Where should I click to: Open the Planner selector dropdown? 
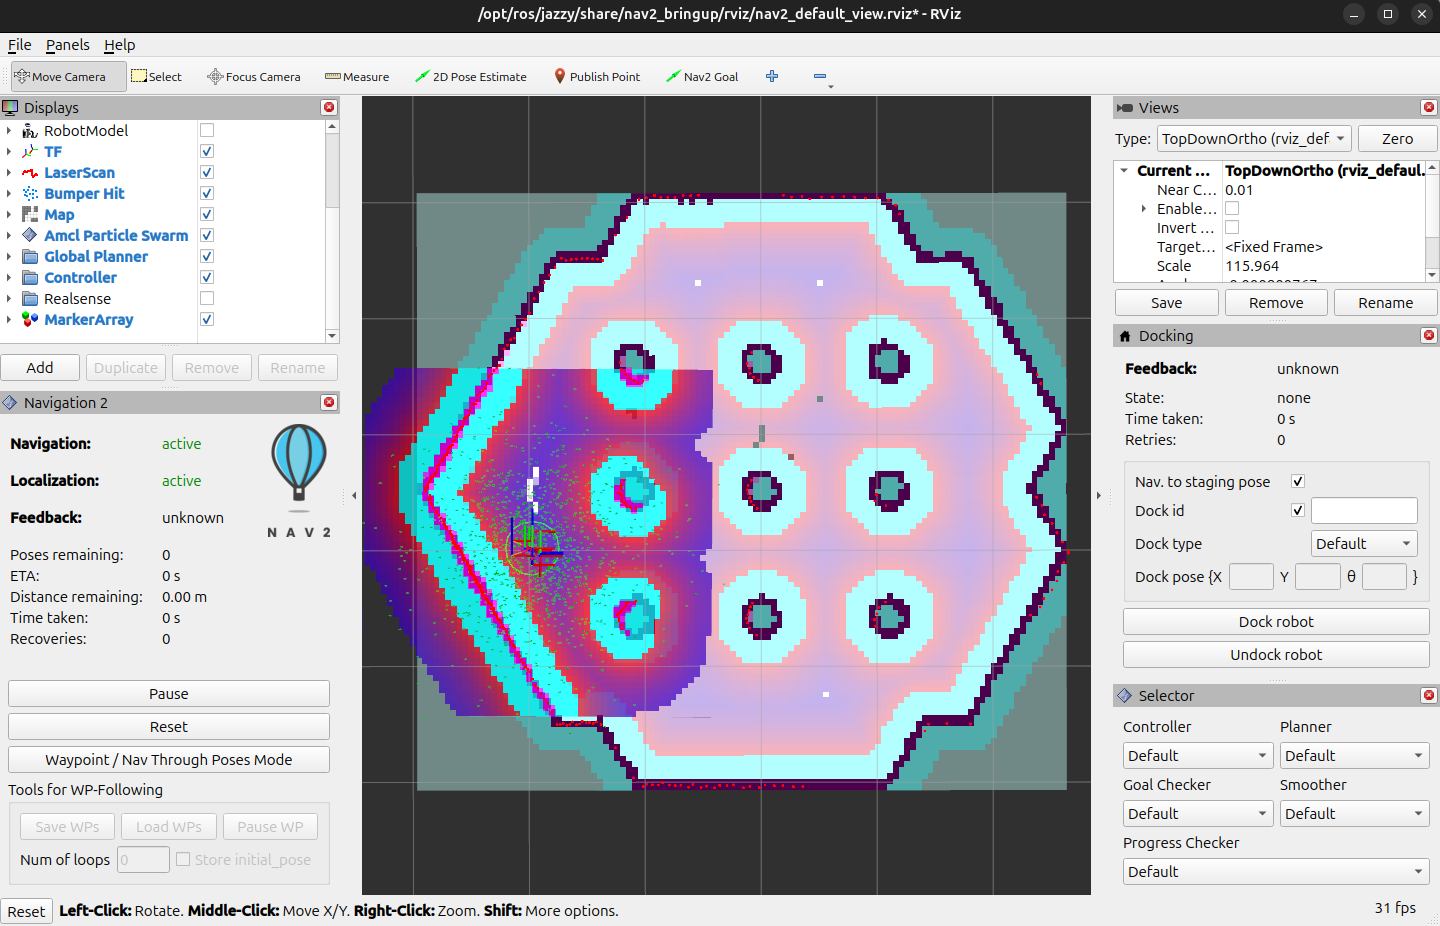point(1354,756)
